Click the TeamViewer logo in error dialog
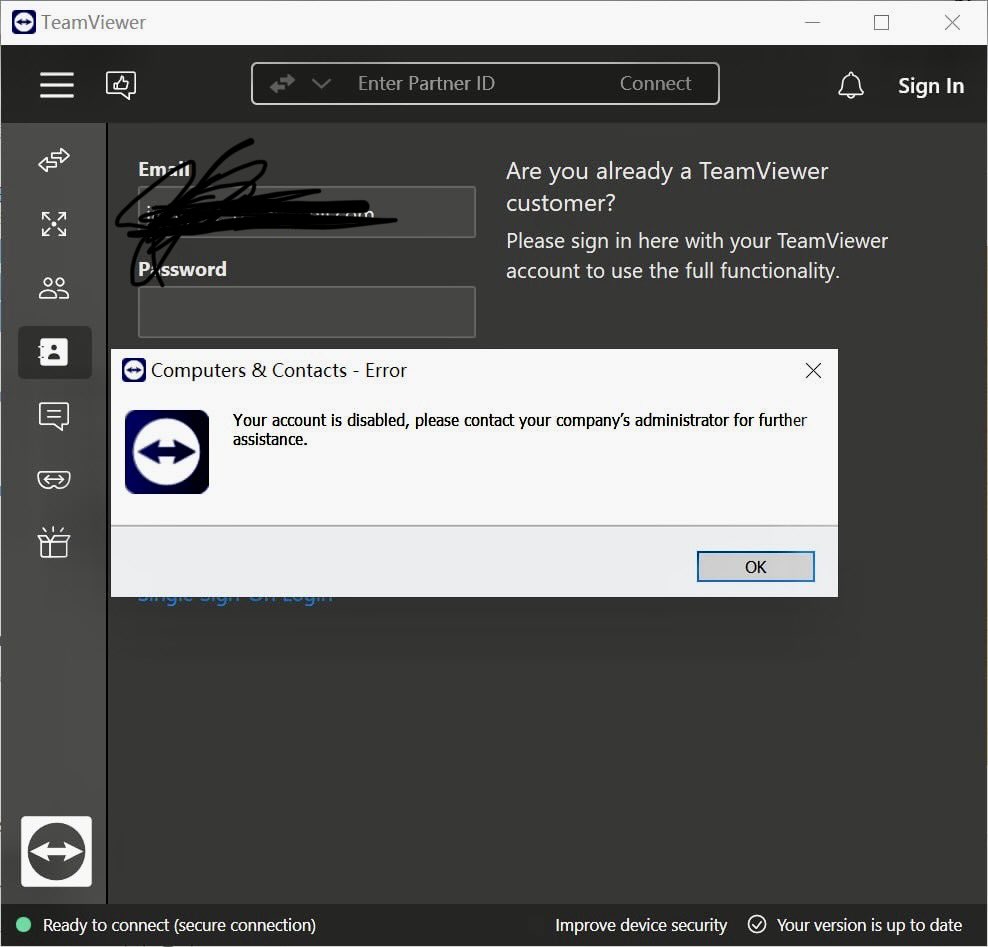The image size is (988, 947). pyautogui.click(x=167, y=452)
